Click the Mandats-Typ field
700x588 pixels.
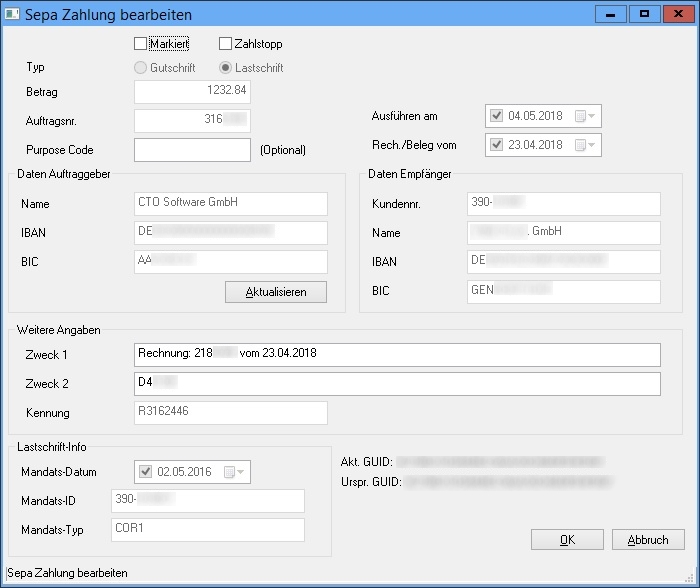[x=219, y=530]
